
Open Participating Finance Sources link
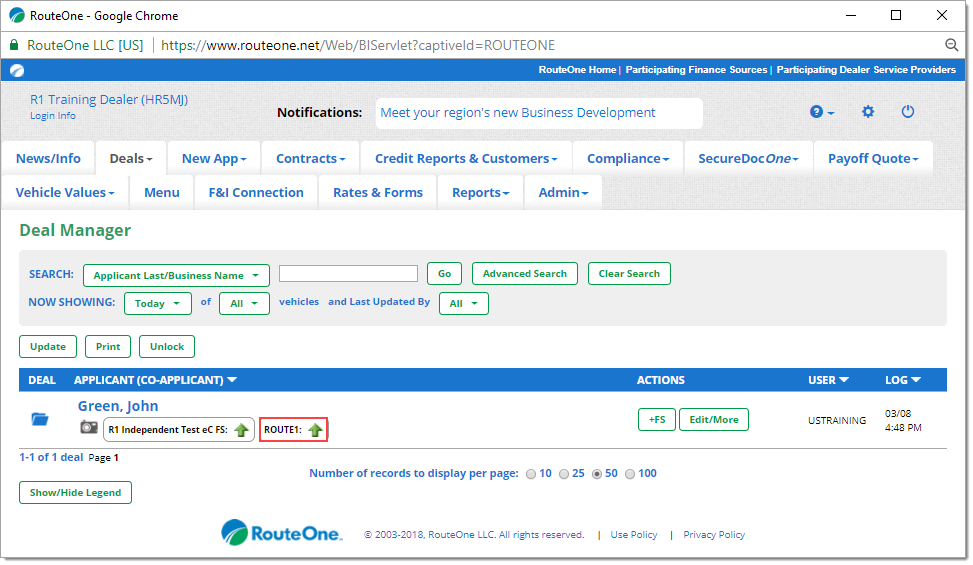click(x=696, y=70)
